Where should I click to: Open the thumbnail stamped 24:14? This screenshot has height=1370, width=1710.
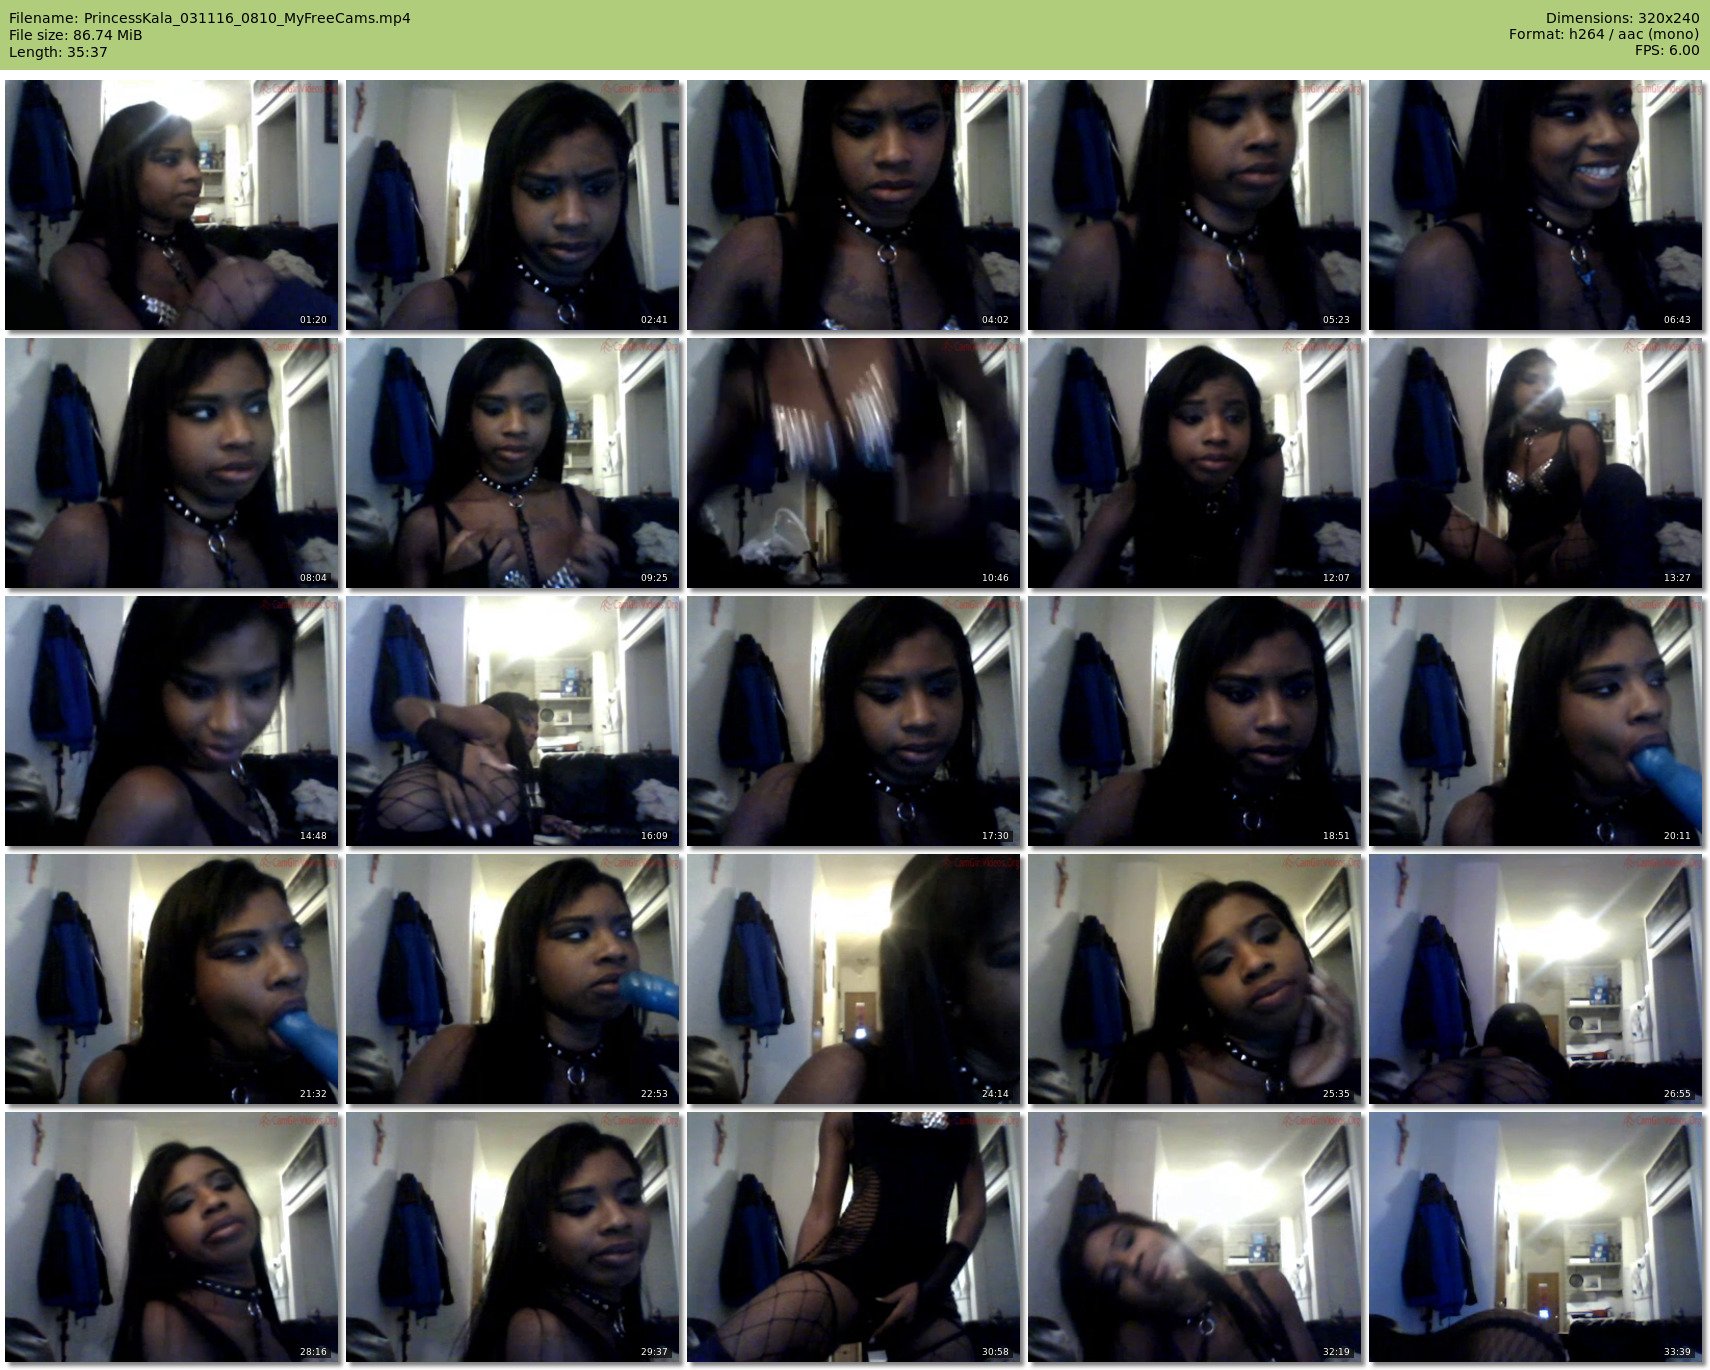tap(854, 979)
